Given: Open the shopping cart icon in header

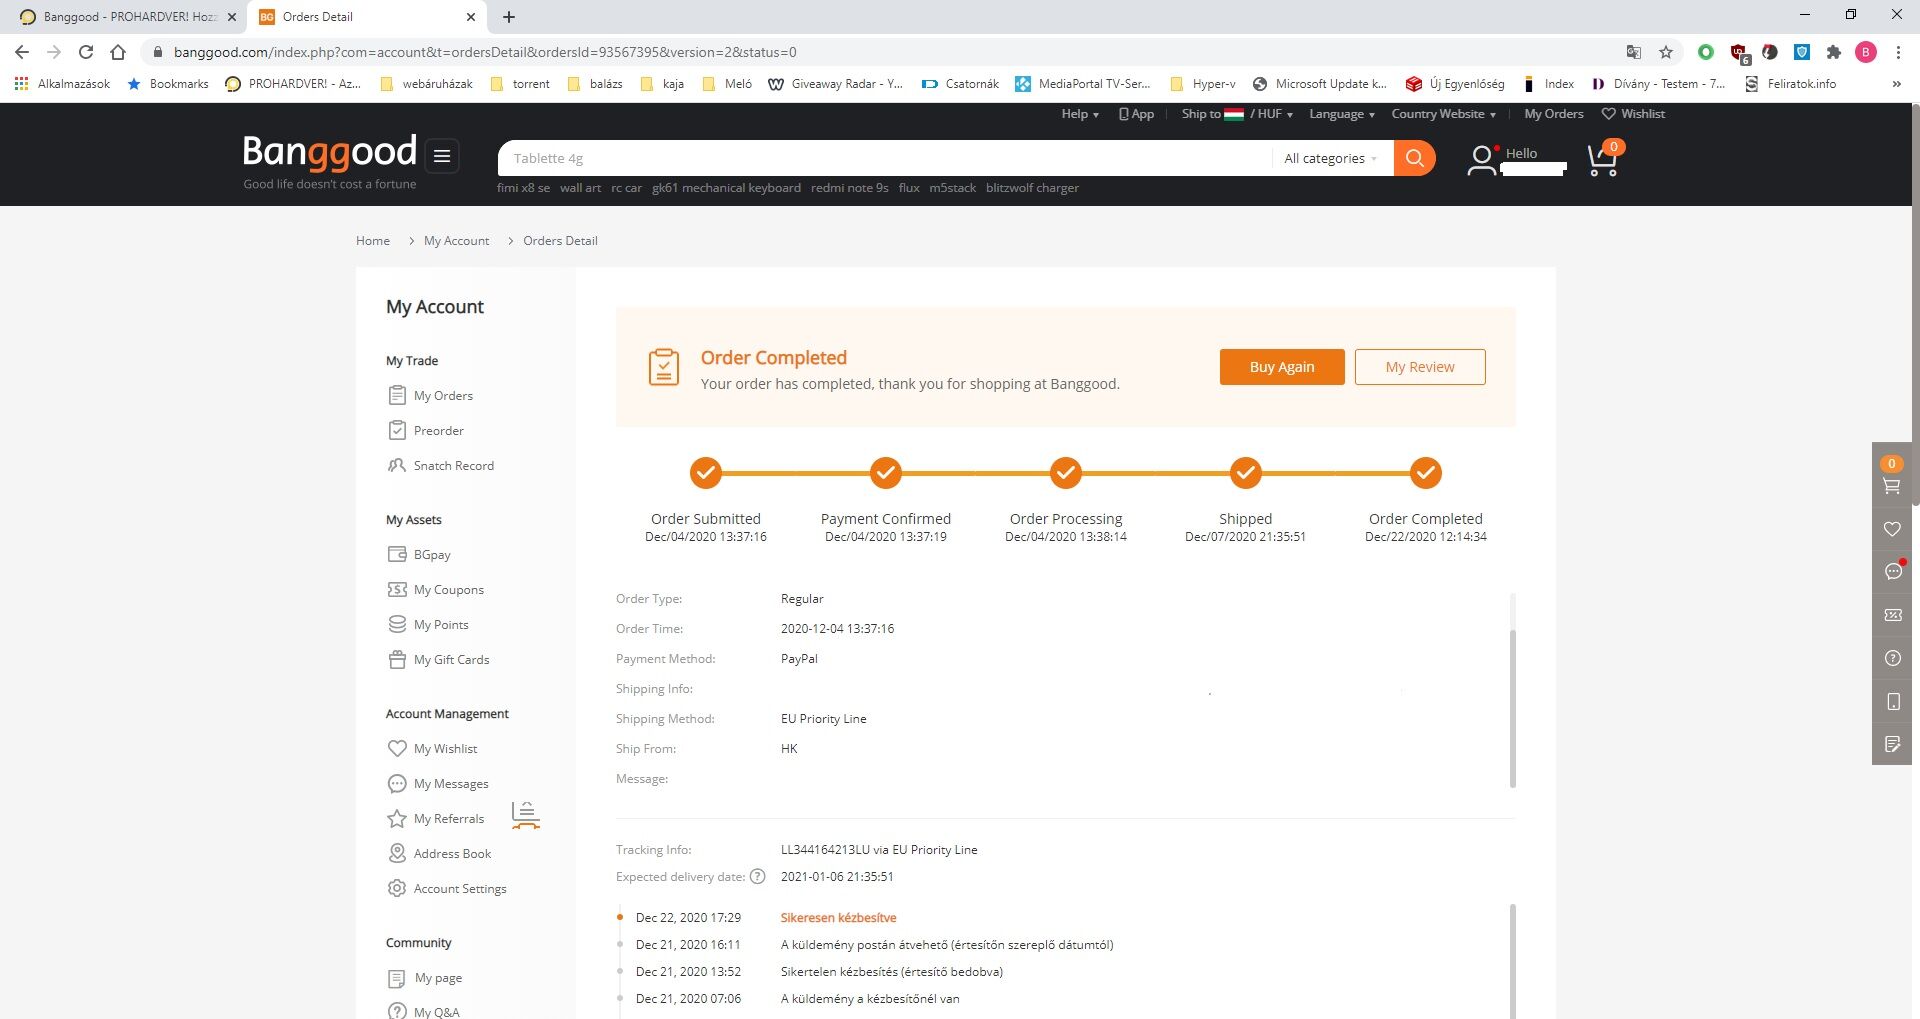Looking at the screenshot, I should [1604, 159].
